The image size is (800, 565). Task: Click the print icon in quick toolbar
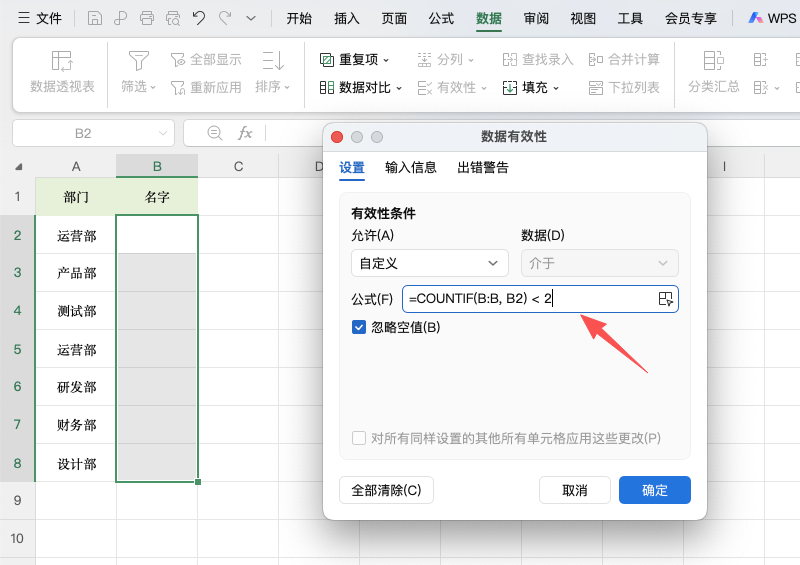coord(147,18)
